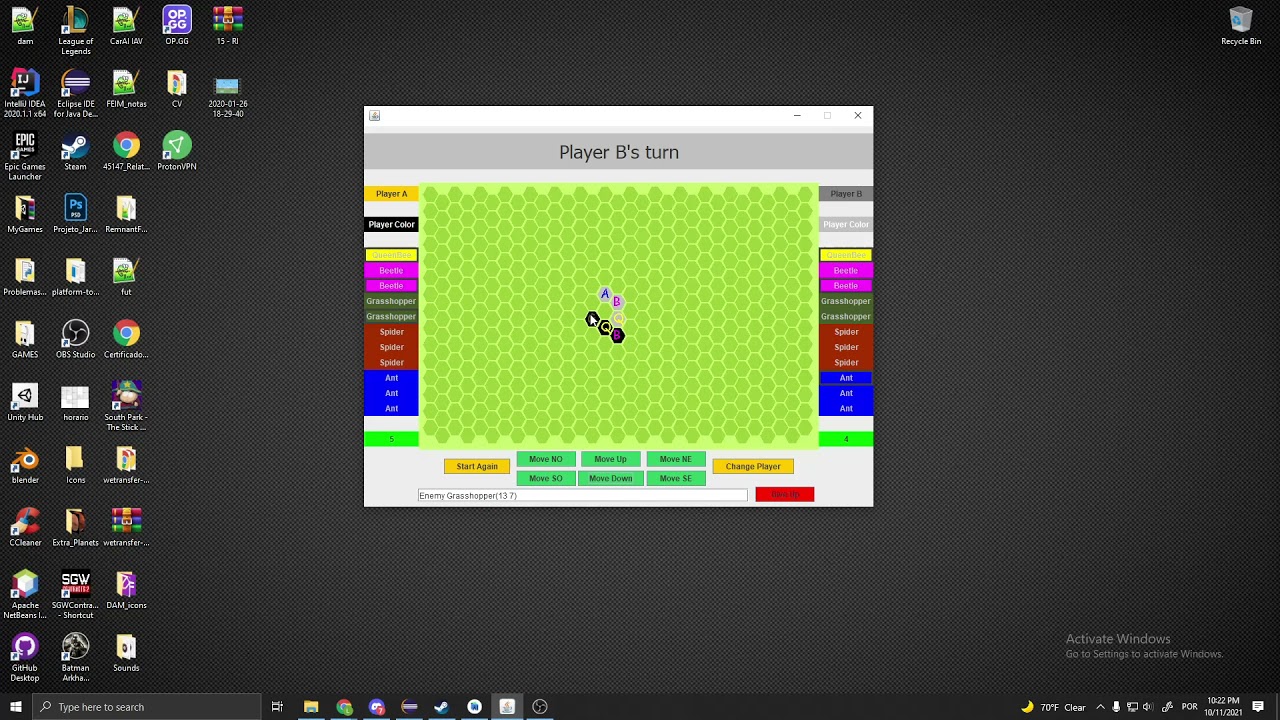Click the Move Down button
Viewport: 1280px width, 720px height.
[611, 478]
